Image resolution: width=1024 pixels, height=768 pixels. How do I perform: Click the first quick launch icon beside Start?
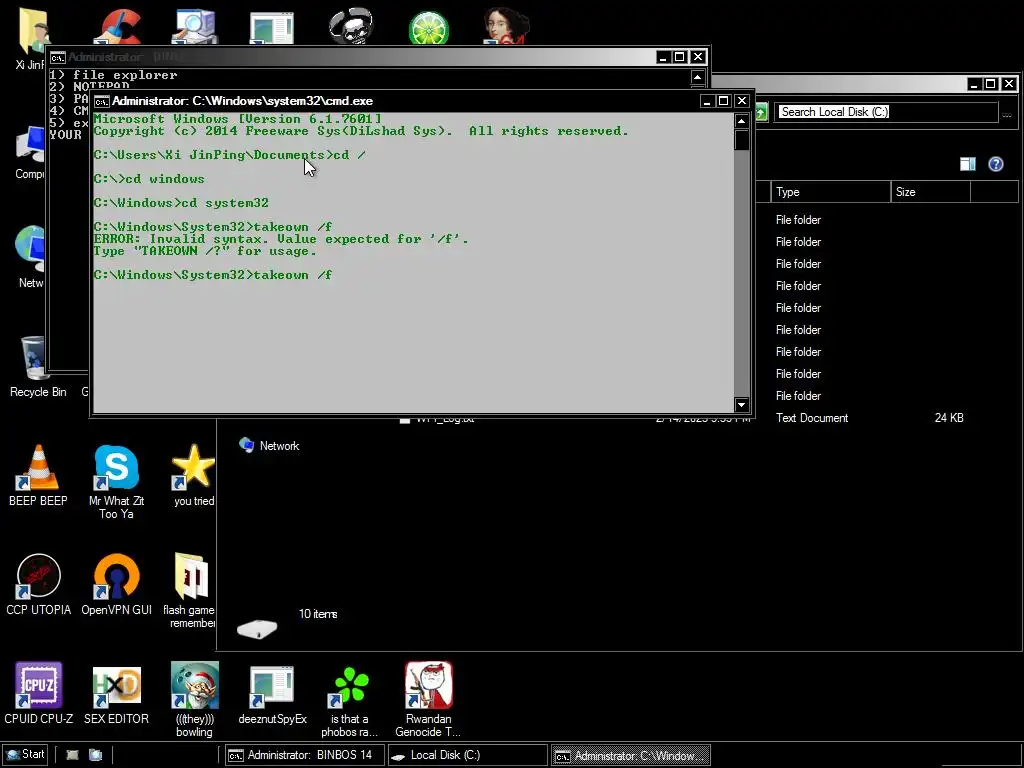point(72,755)
